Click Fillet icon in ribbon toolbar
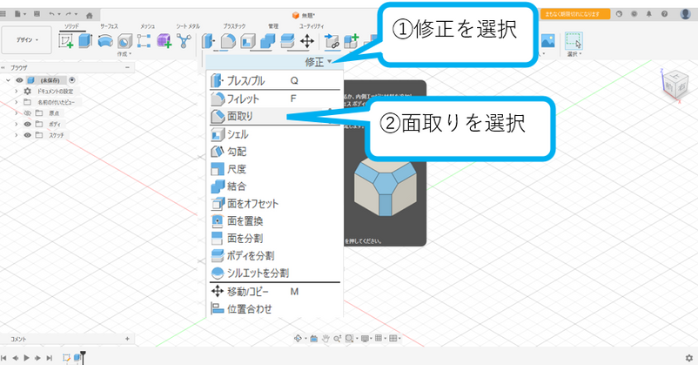 (228, 41)
